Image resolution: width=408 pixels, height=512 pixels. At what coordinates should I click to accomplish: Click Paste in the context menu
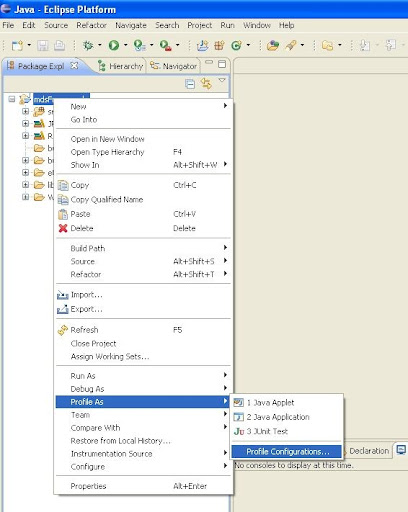[x=143, y=214]
